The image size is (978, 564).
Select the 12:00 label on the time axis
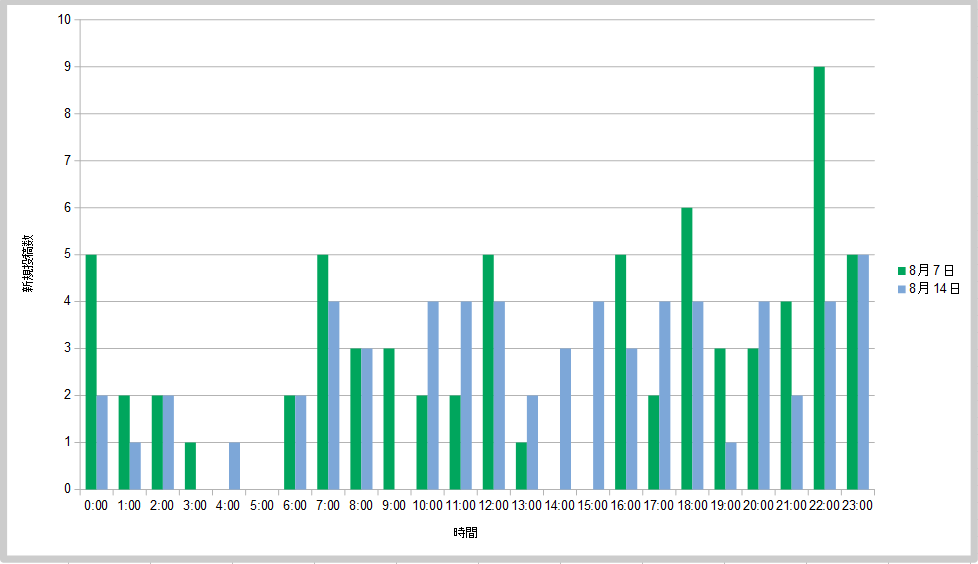pyautogui.click(x=493, y=506)
